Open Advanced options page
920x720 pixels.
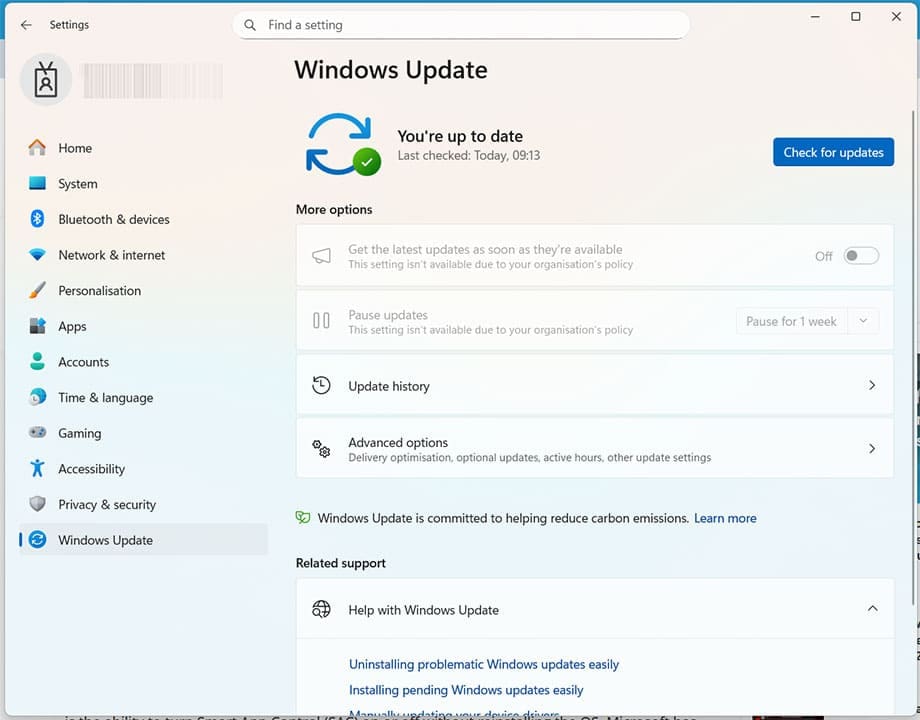coord(594,450)
